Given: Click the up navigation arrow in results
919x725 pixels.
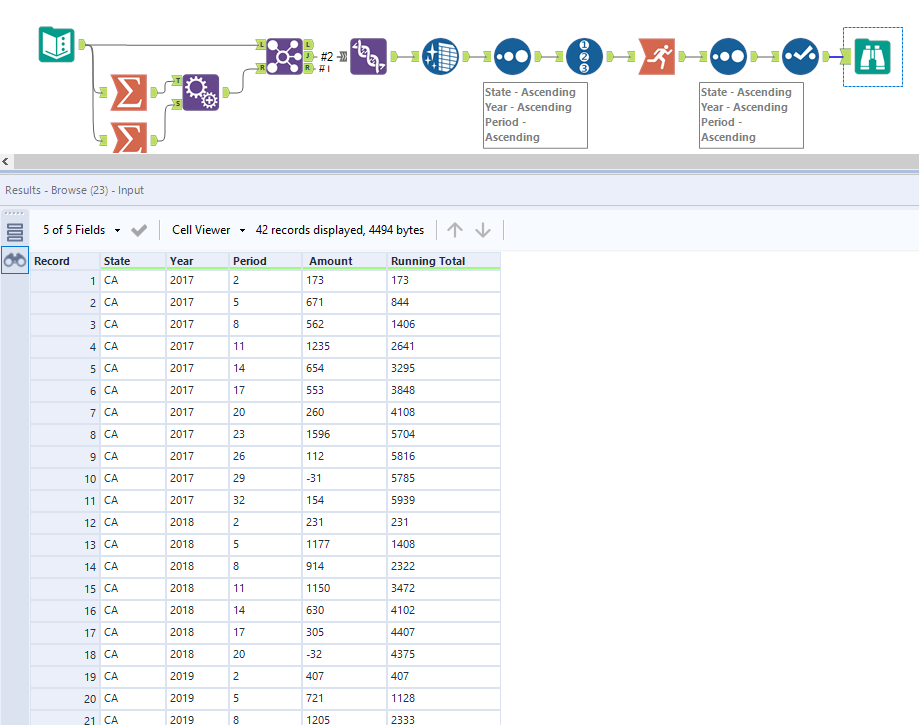Looking at the screenshot, I should pyautogui.click(x=455, y=229).
